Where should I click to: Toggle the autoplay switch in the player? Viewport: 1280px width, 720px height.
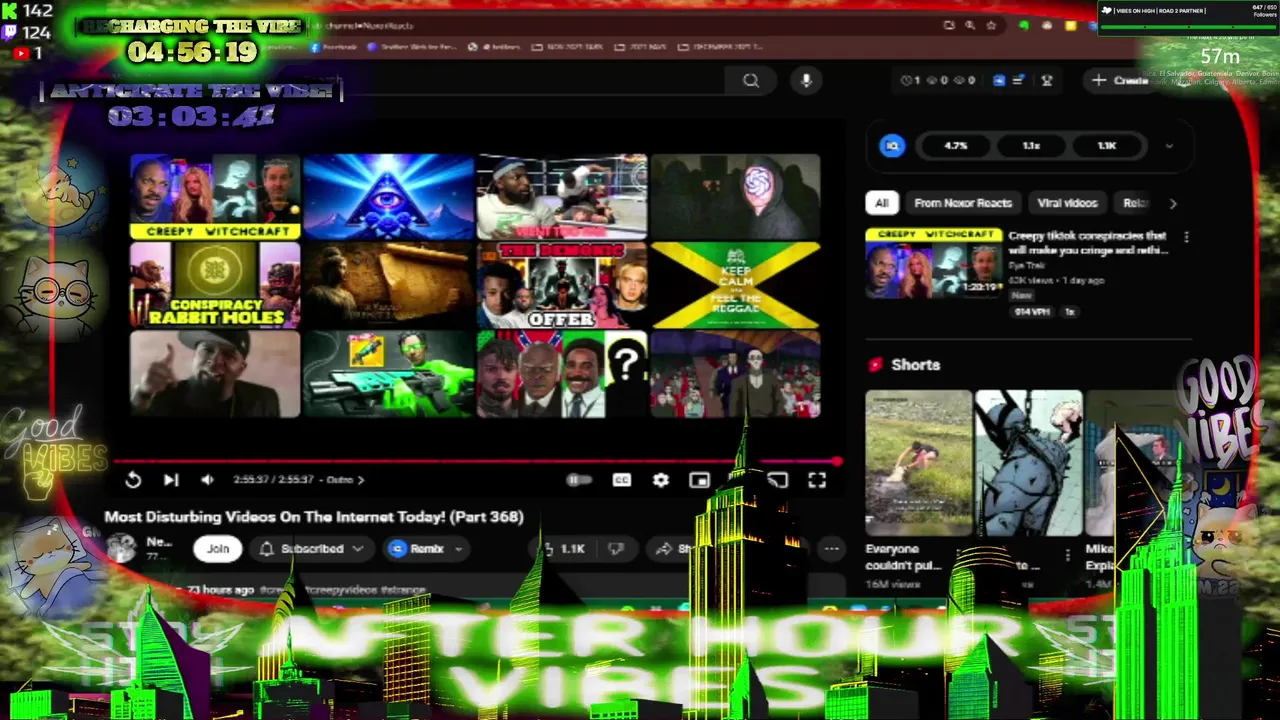pos(577,480)
